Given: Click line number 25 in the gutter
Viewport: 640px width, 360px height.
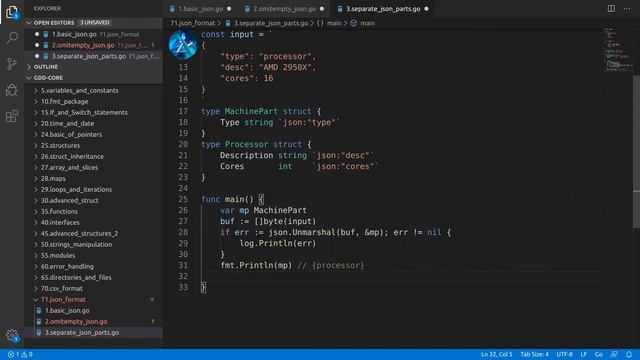Looking at the screenshot, I should [x=183, y=200].
